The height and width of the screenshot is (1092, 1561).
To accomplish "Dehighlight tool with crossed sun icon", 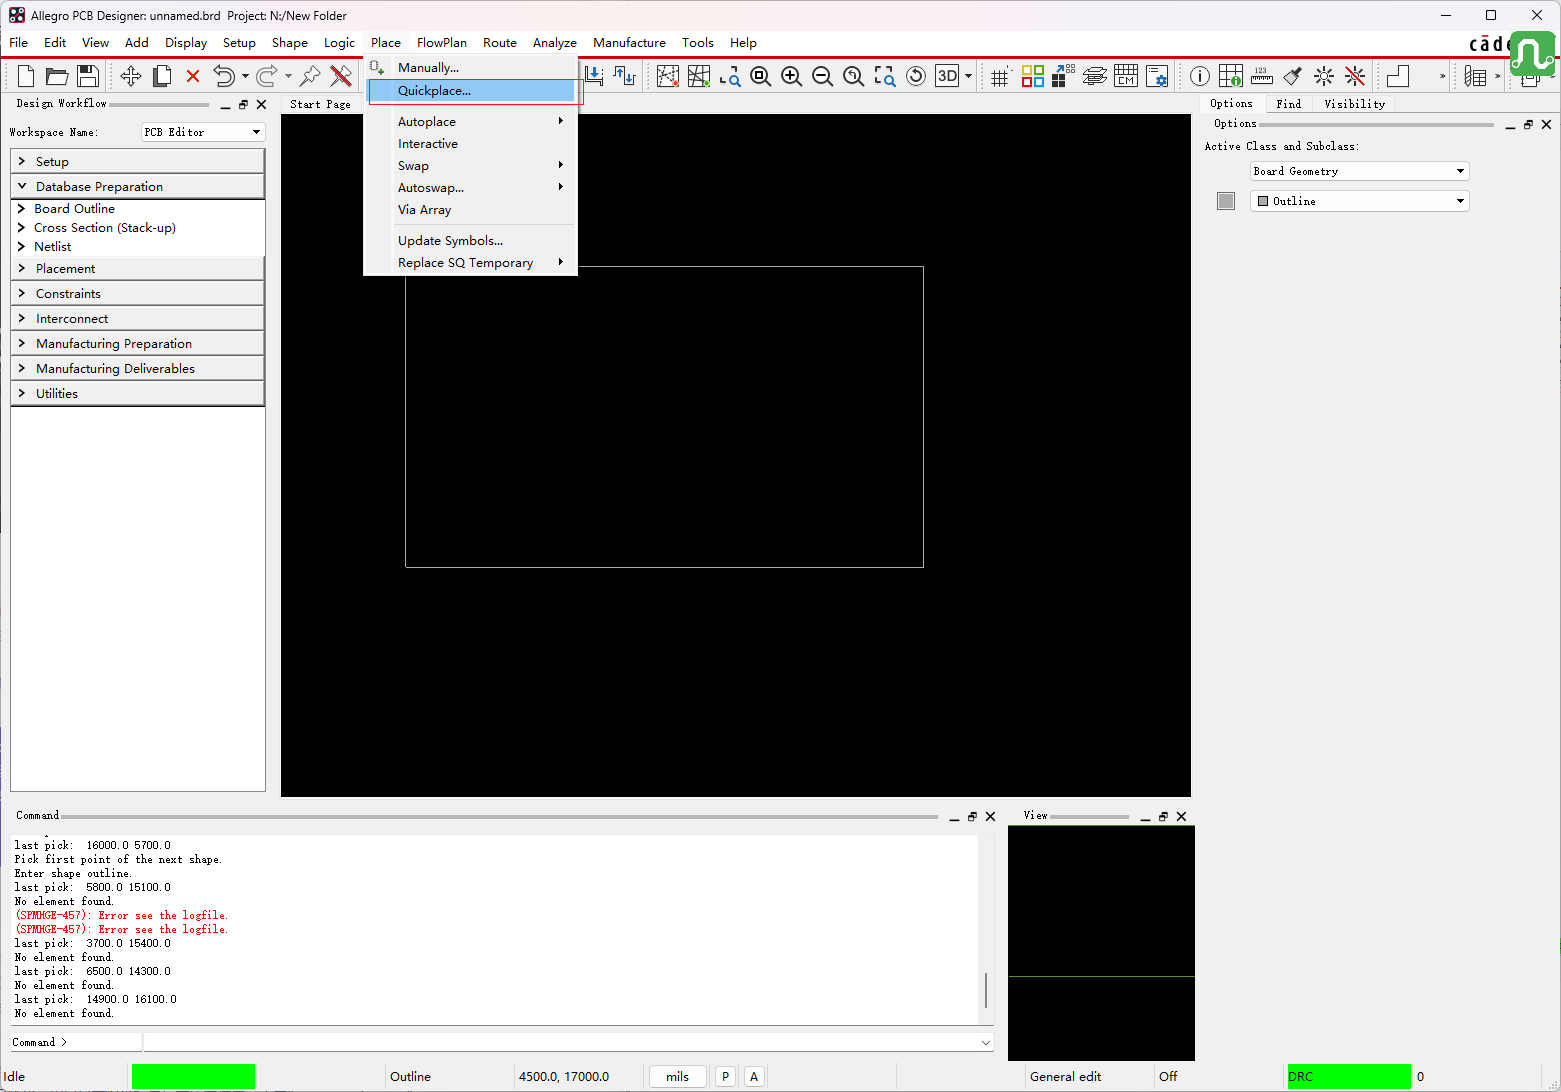I will coord(1355,76).
